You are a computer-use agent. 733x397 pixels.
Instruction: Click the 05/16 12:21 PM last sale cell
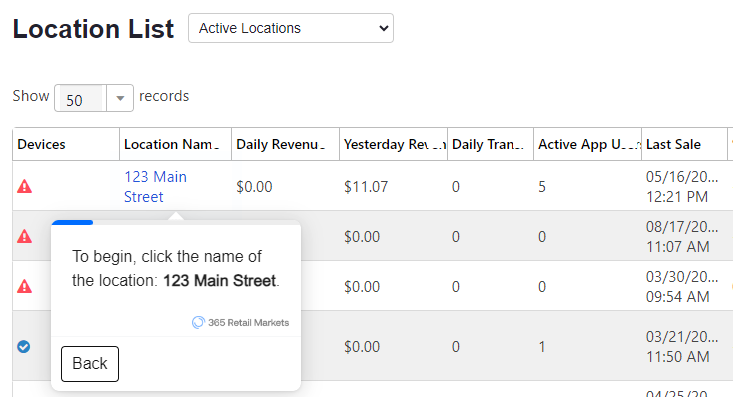point(682,187)
